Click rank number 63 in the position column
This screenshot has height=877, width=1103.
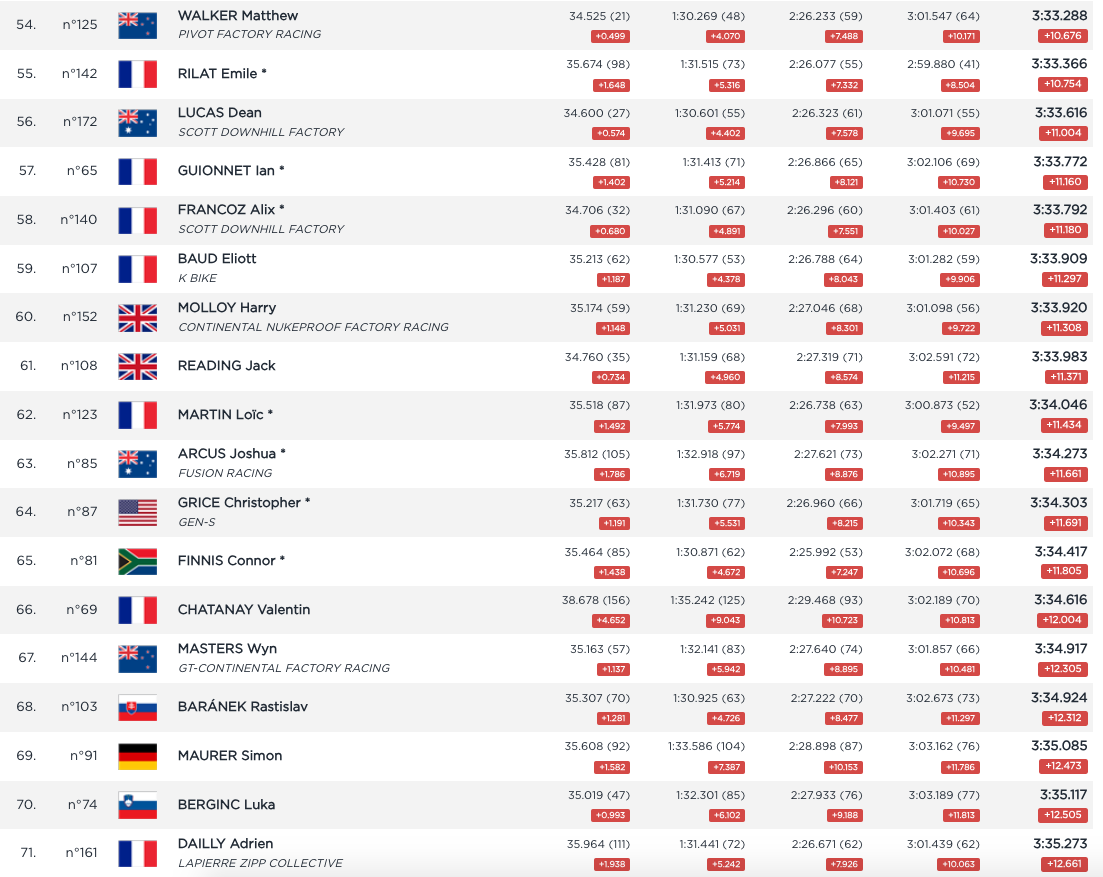tap(26, 464)
